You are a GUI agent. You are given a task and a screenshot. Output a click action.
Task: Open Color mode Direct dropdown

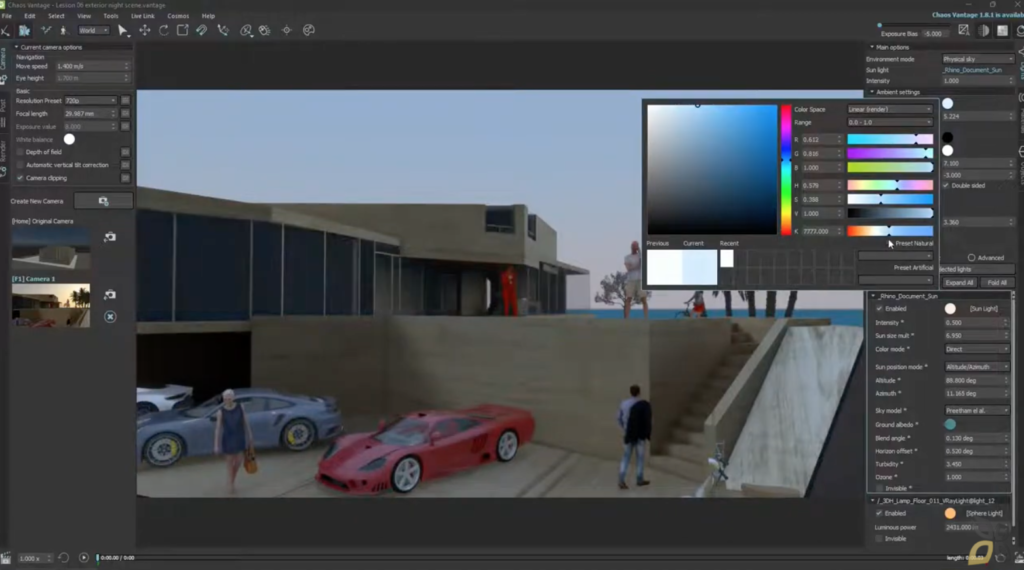(976, 349)
